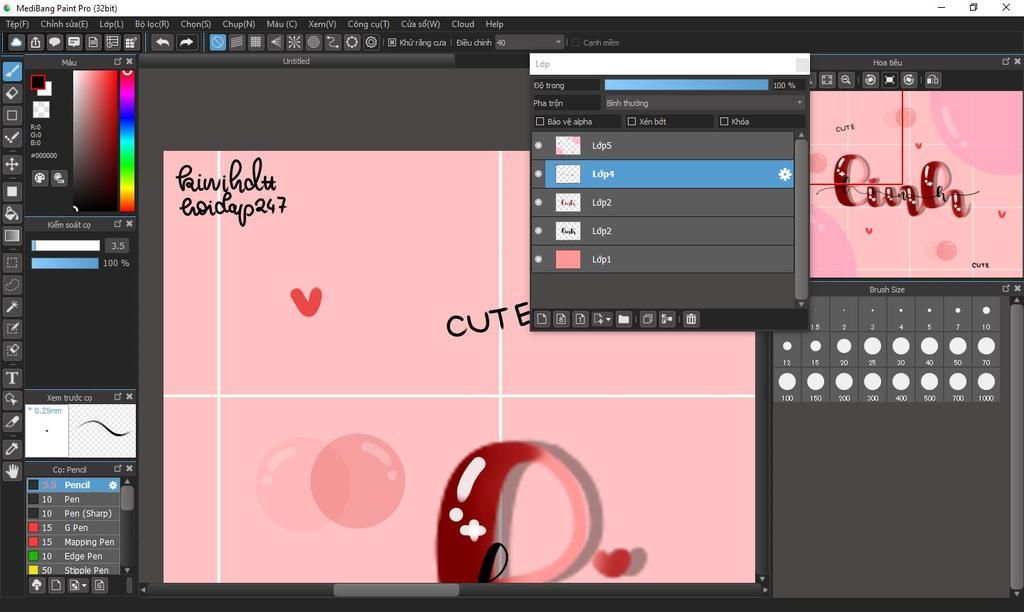Enable the Khóa lock checkbox
The width and height of the screenshot is (1024, 612).
724,121
